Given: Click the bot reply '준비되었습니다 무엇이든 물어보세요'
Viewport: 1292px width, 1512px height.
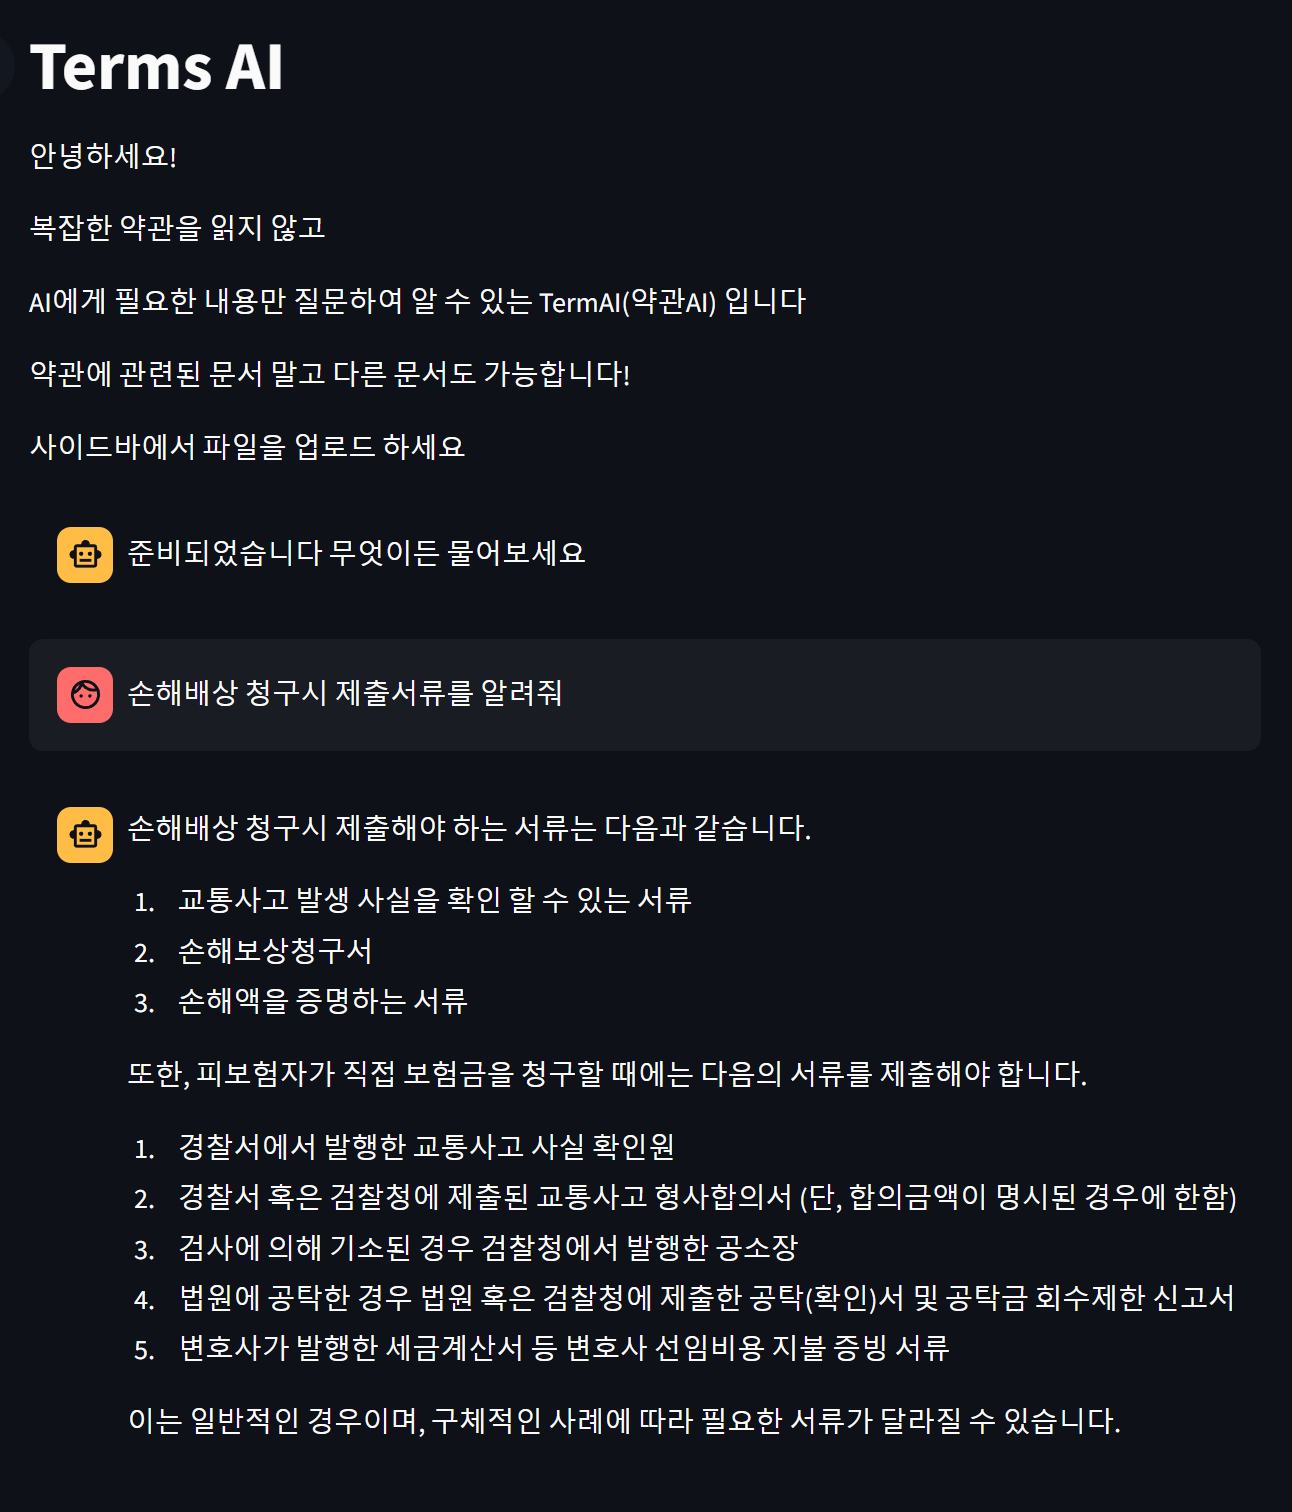Looking at the screenshot, I should 357,553.
